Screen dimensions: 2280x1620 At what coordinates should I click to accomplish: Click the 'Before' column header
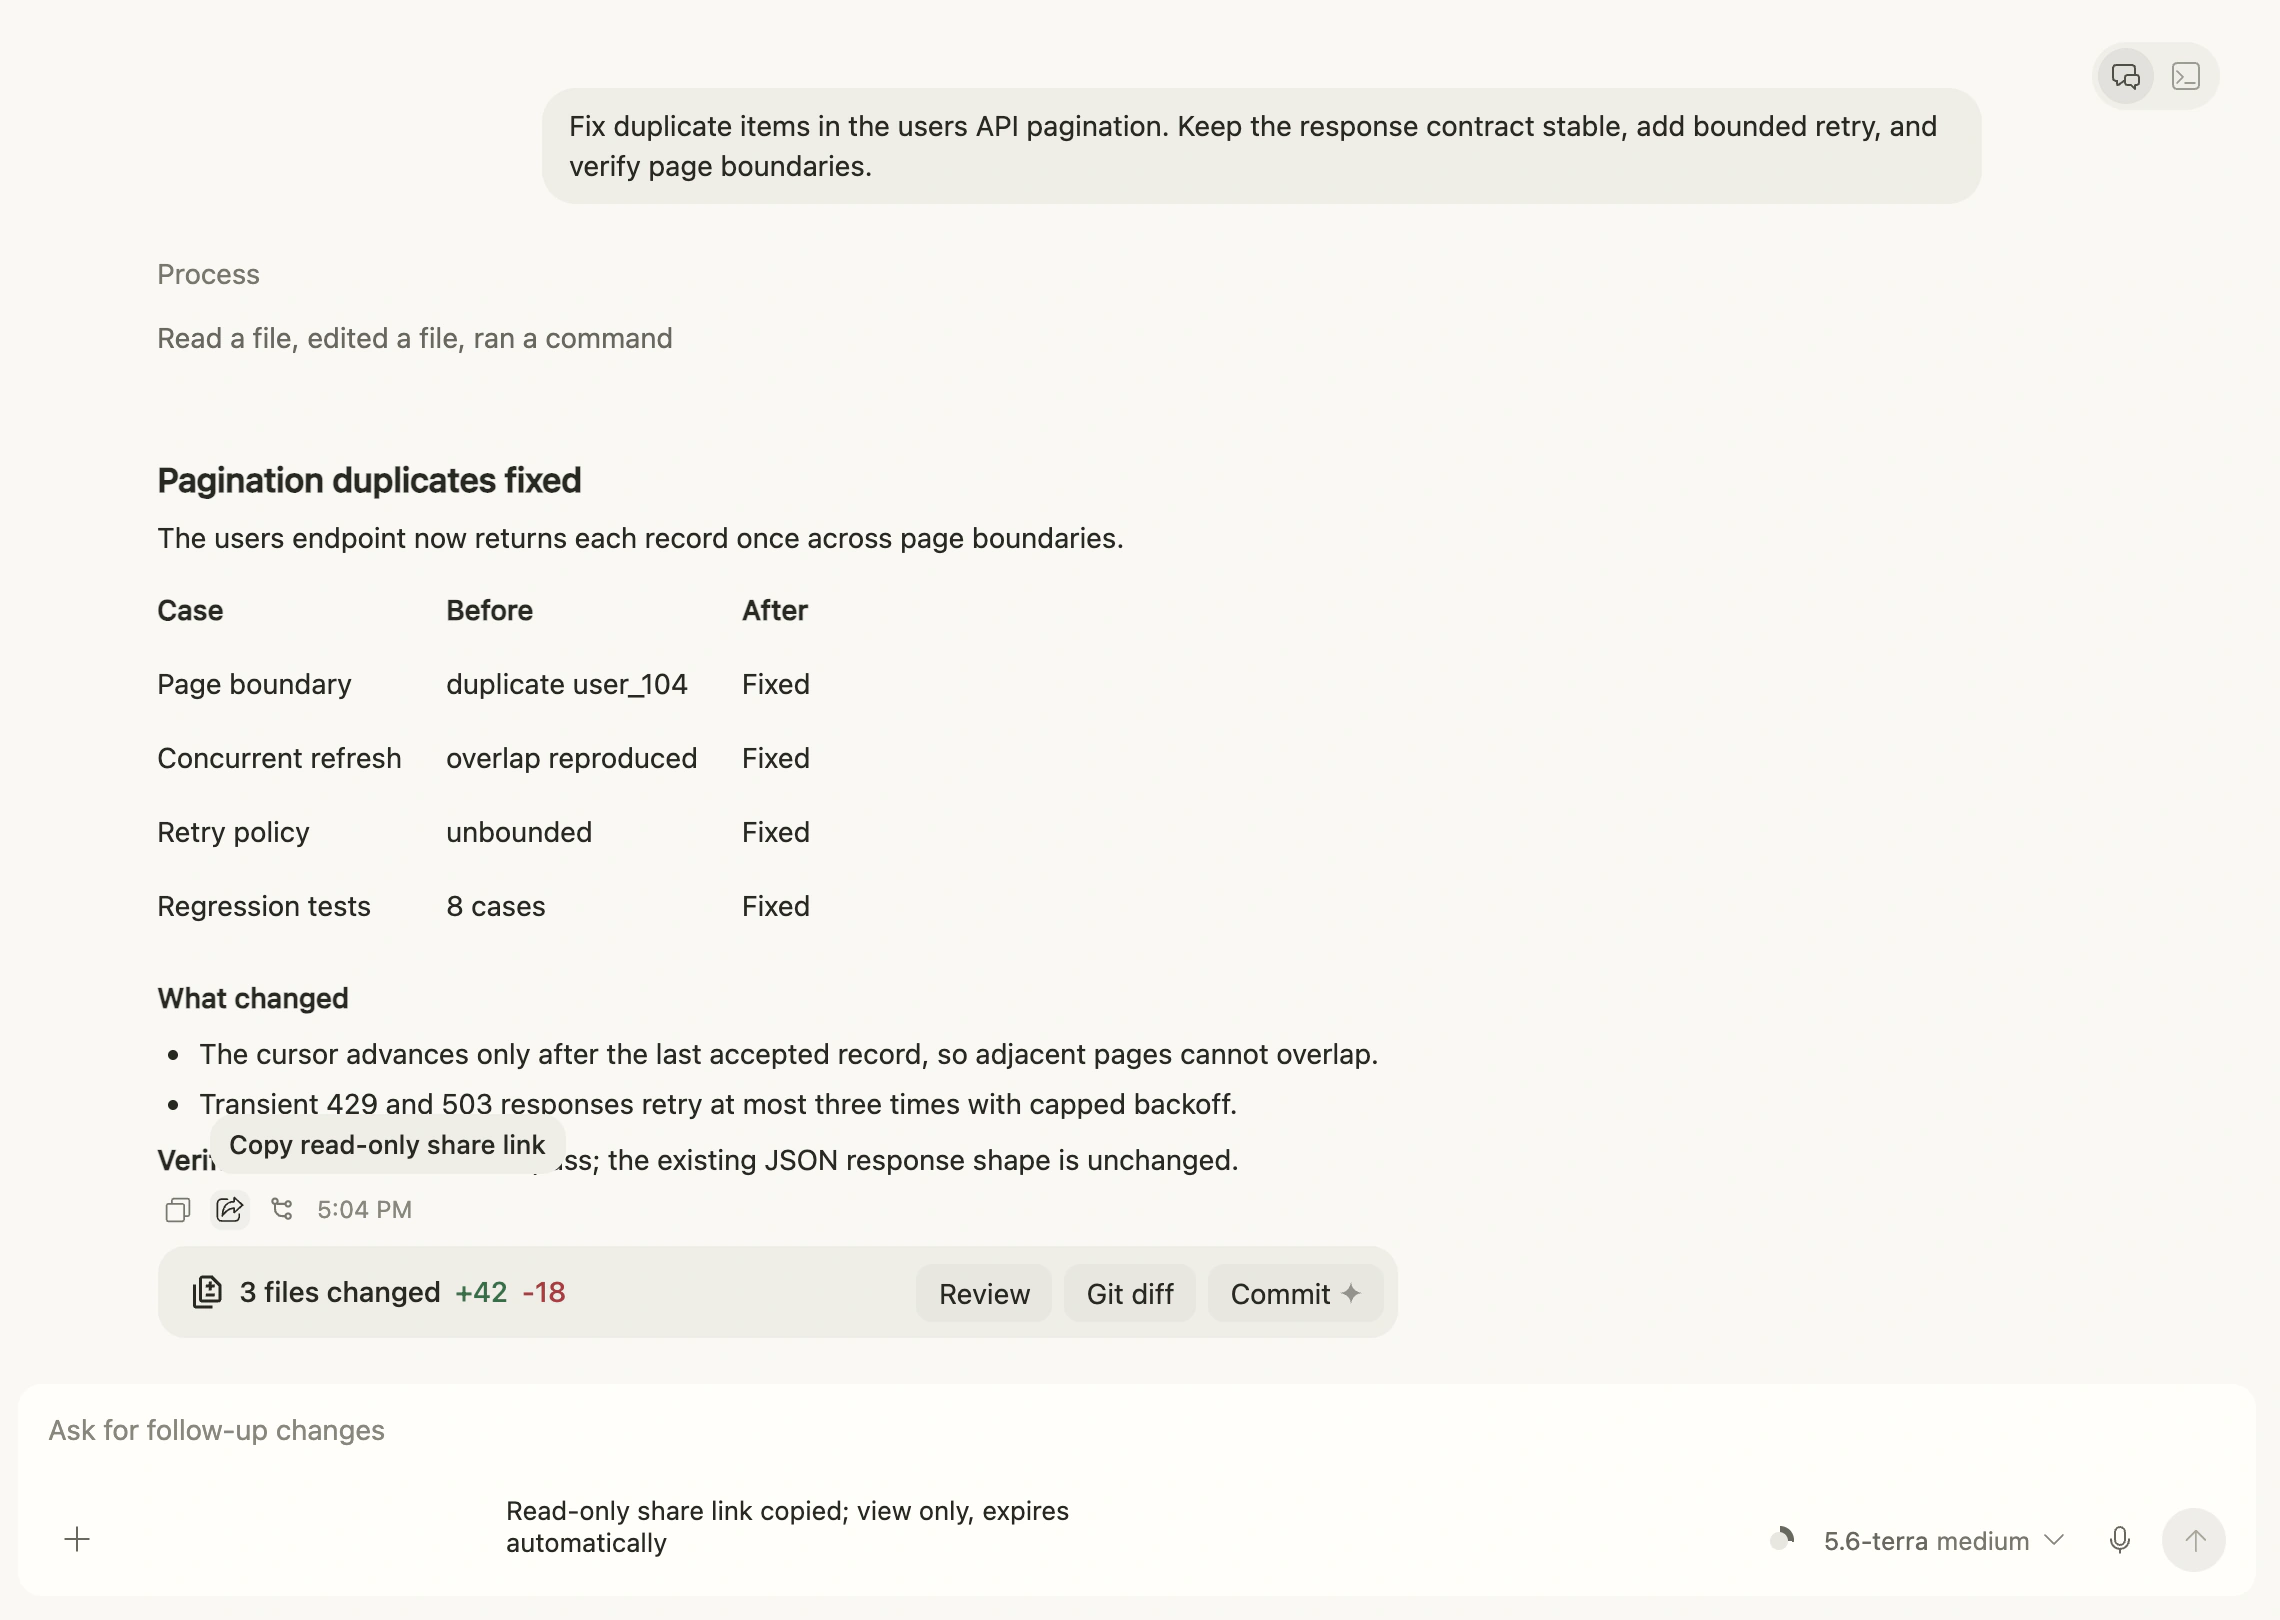[x=489, y=611]
